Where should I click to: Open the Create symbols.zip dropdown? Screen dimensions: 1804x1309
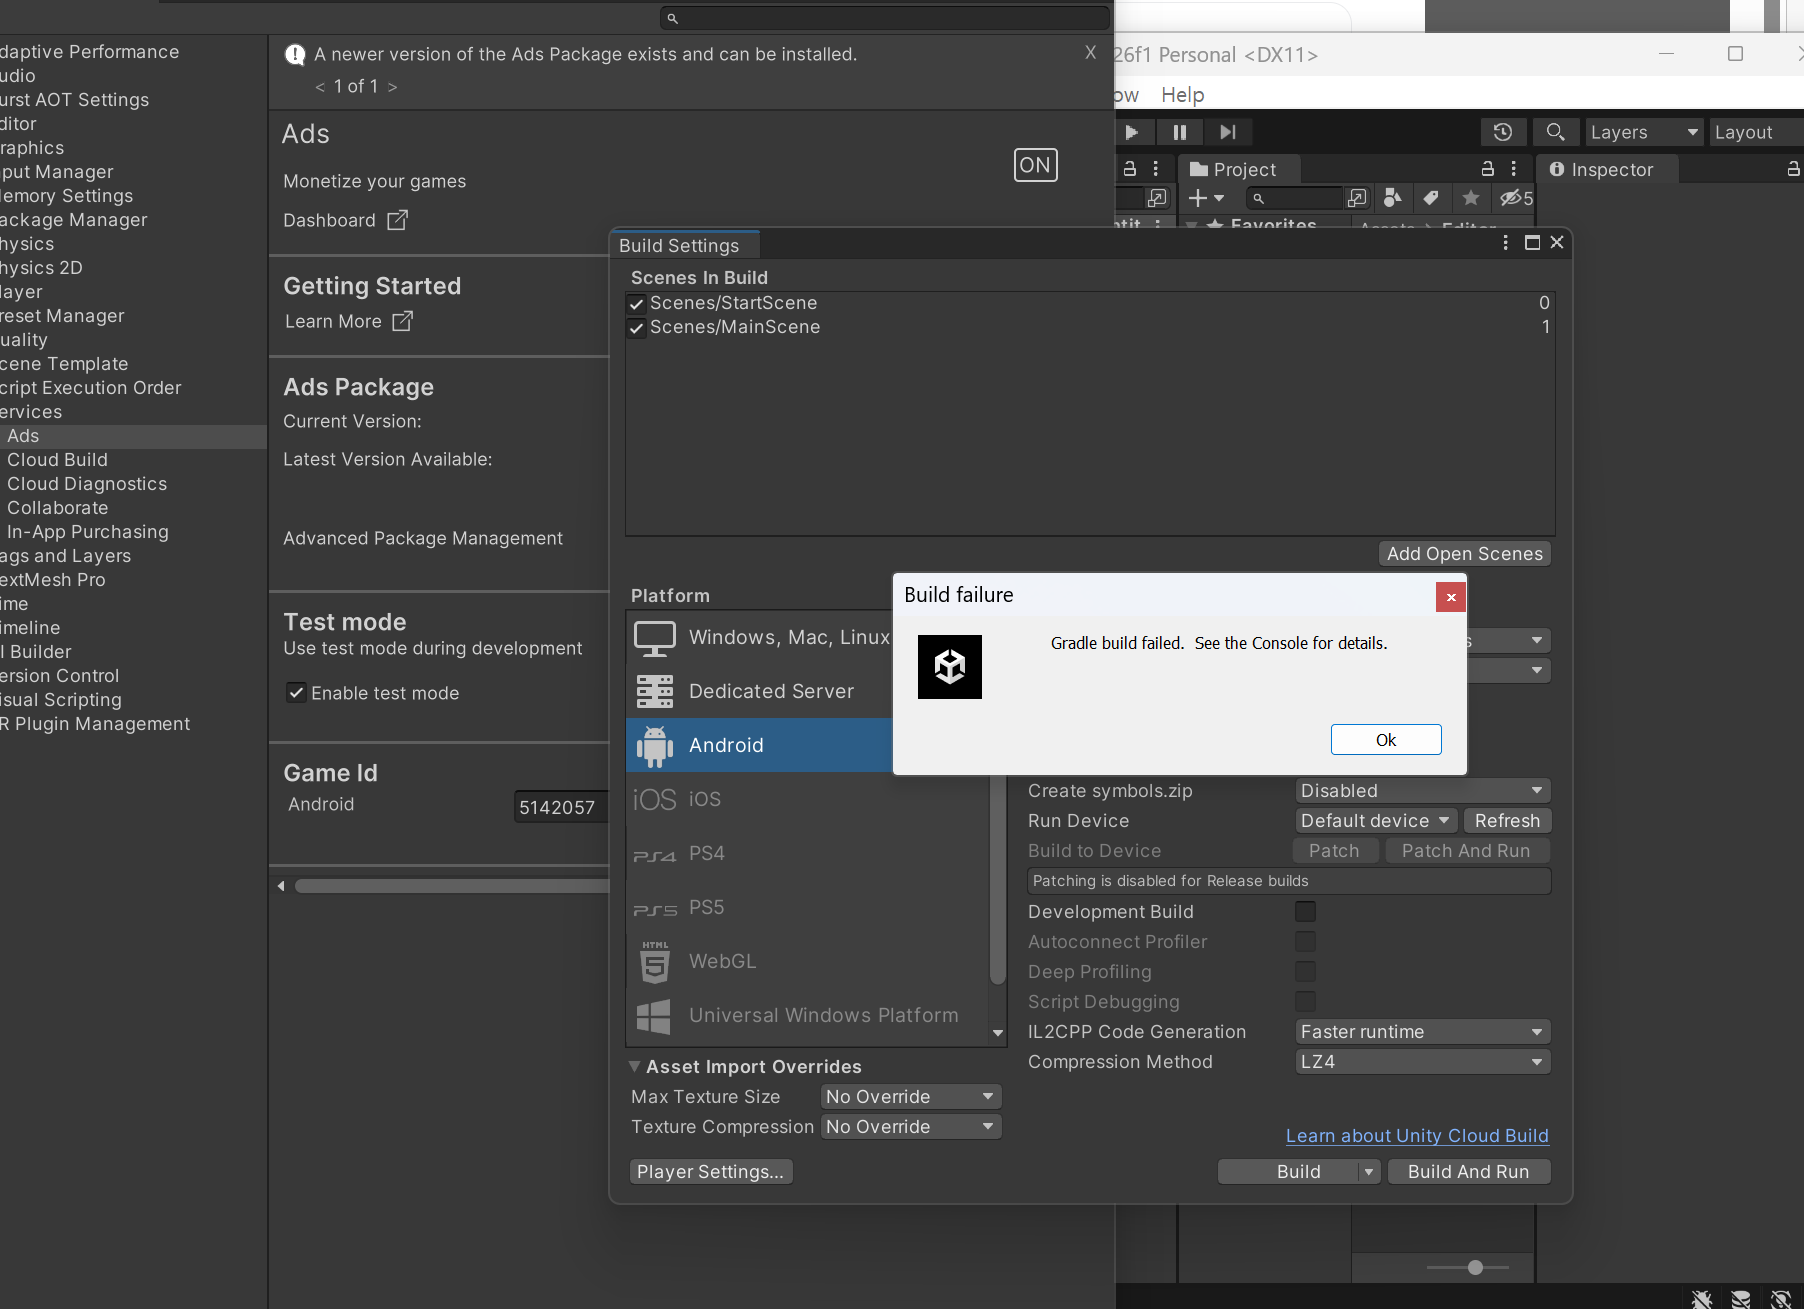pos(1422,791)
